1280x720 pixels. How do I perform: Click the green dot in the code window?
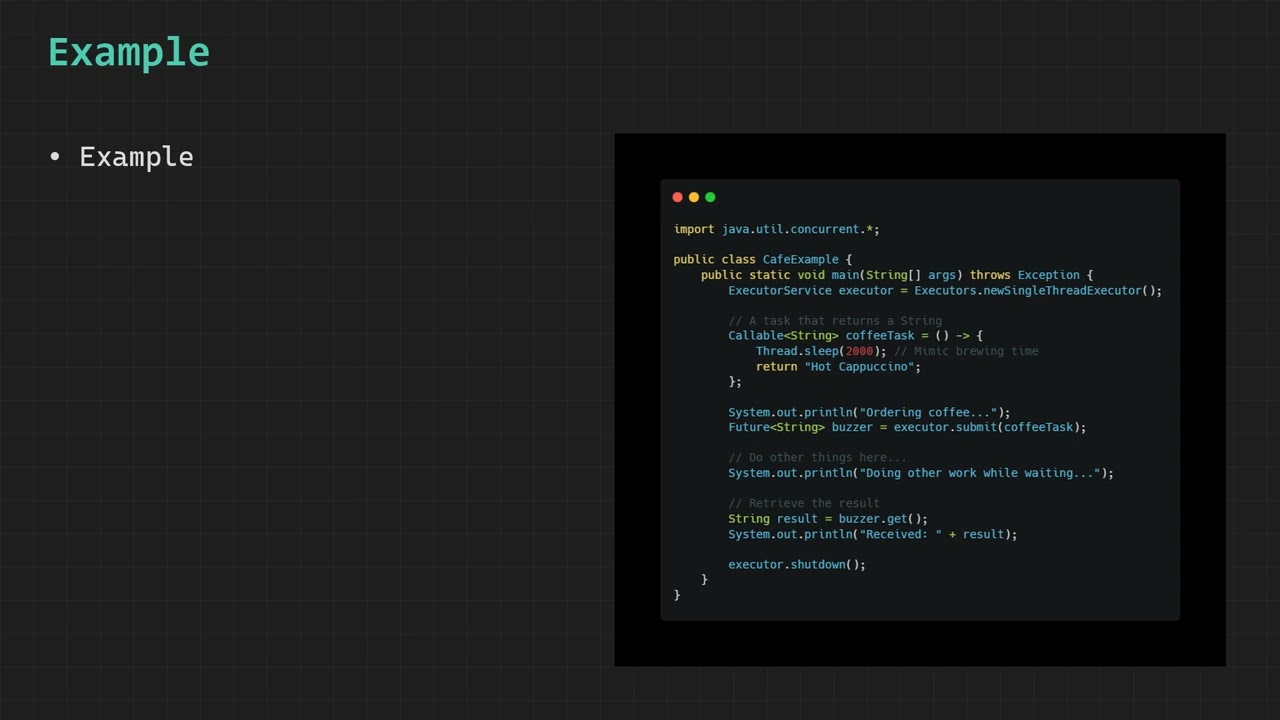pos(710,197)
